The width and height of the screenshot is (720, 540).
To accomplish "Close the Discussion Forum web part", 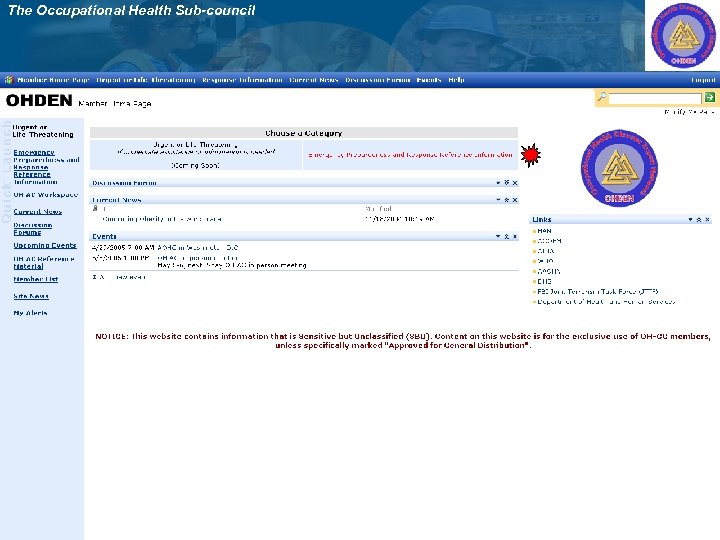I will tap(515, 183).
